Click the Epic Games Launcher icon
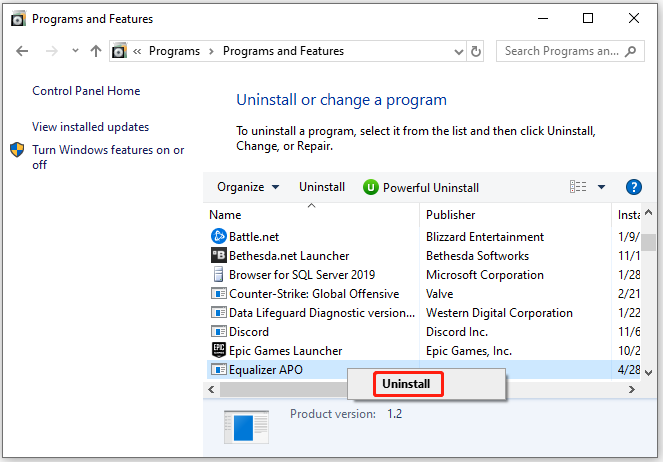Viewport: 663px width, 462px height. tap(219, 350)
